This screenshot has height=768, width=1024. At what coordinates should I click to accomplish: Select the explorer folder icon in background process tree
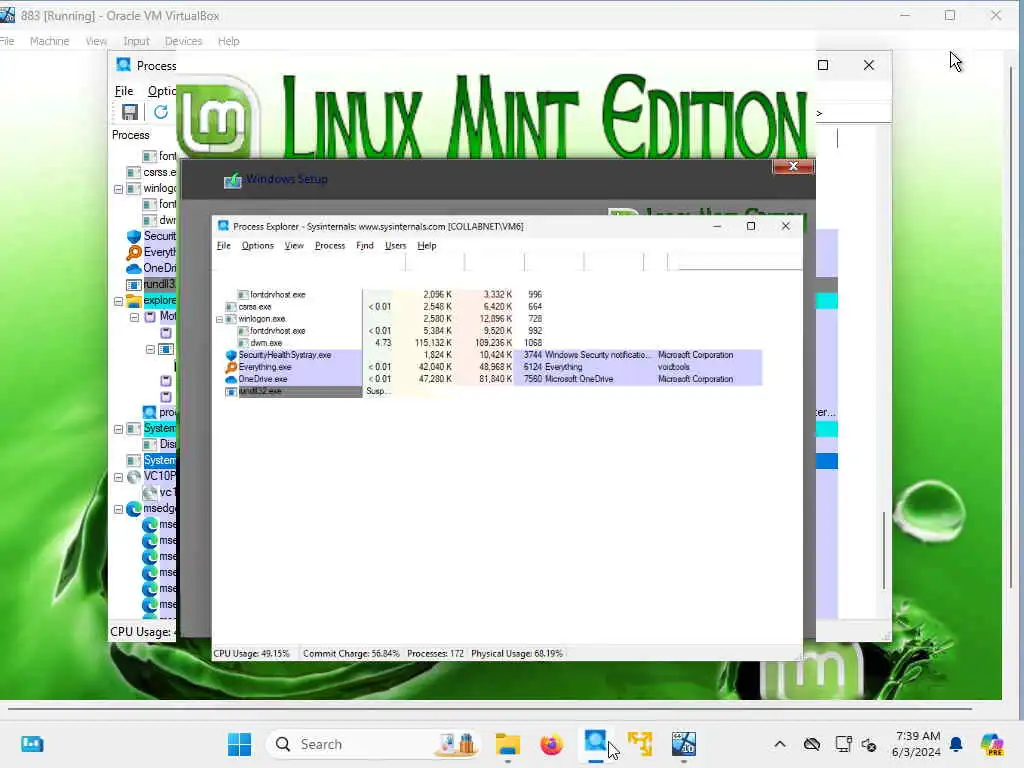click(134, 300)
